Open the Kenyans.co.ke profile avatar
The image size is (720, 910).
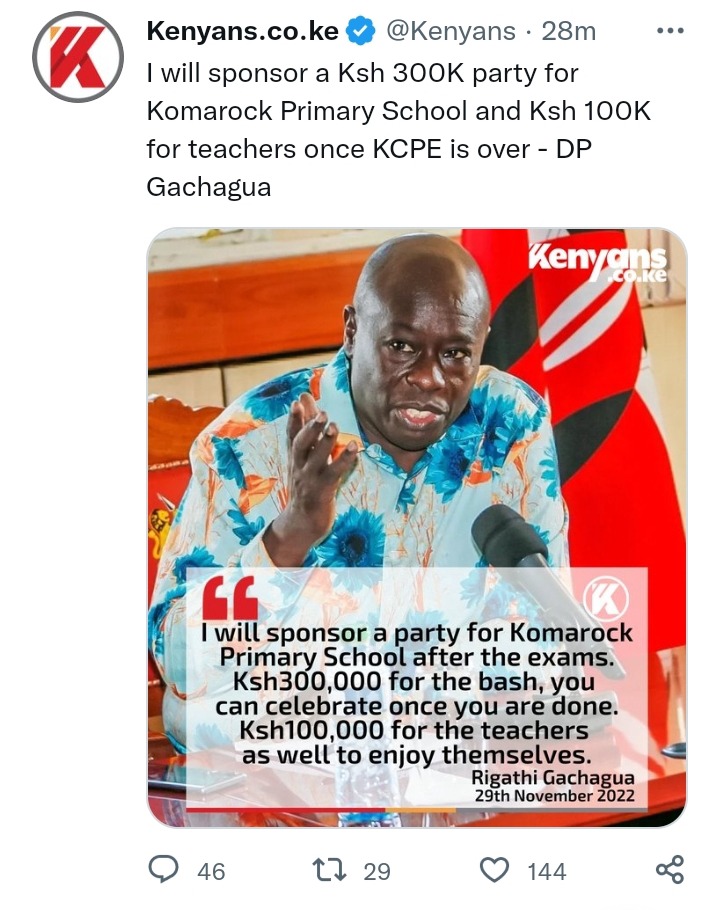pyautogui.click(x=77, y=57)
